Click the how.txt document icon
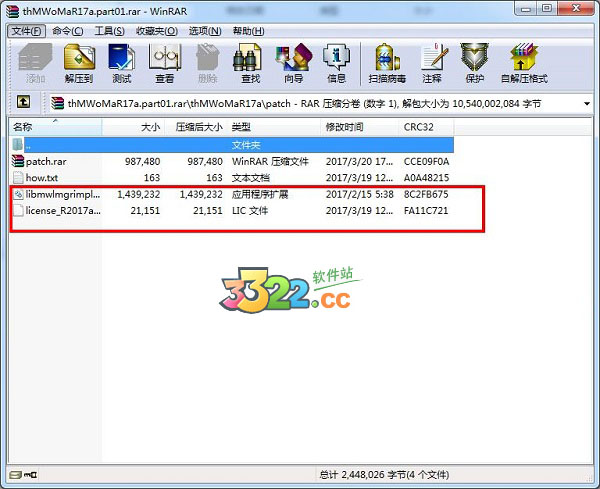 point(18,178)
